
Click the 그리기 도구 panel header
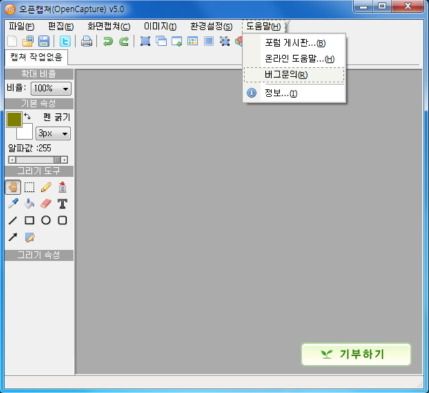pyautogui.click(x=39, y=171)
